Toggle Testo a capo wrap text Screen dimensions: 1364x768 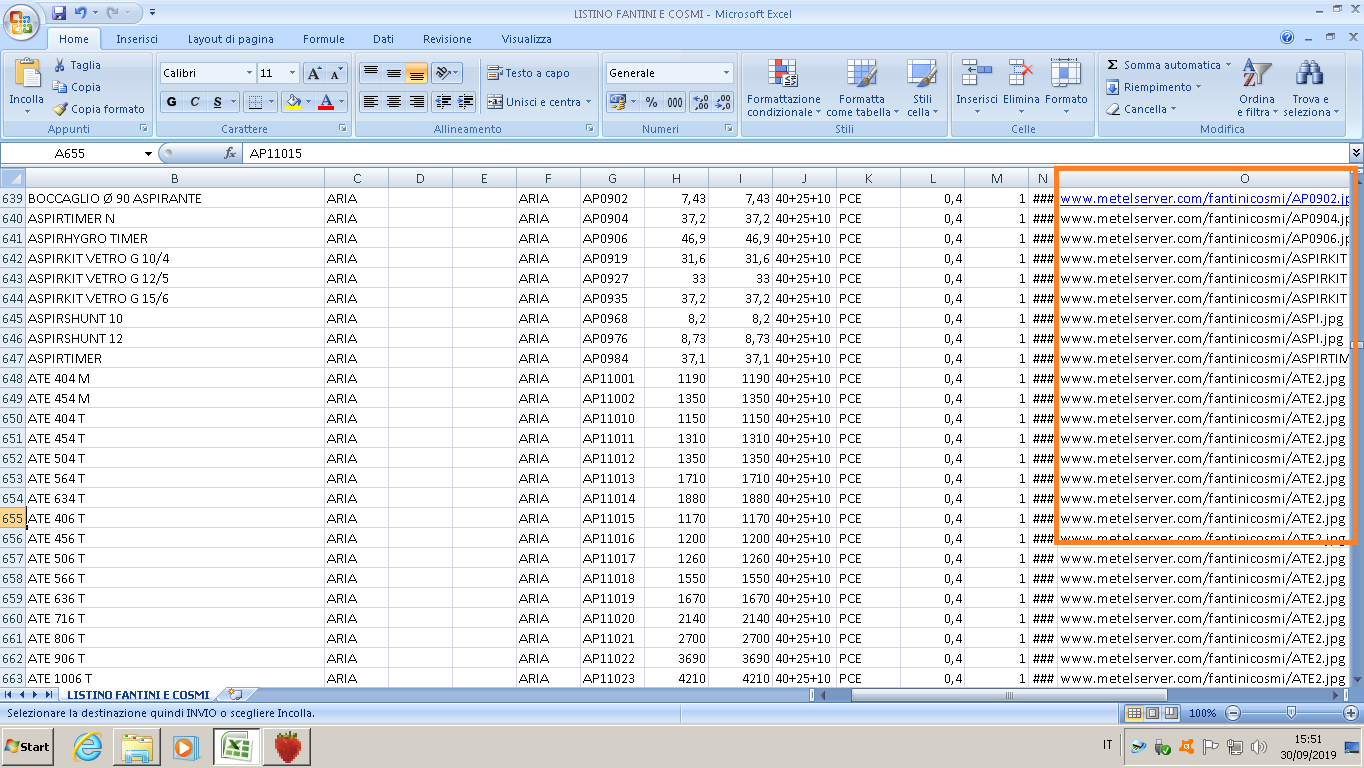(x=529, y=73)
